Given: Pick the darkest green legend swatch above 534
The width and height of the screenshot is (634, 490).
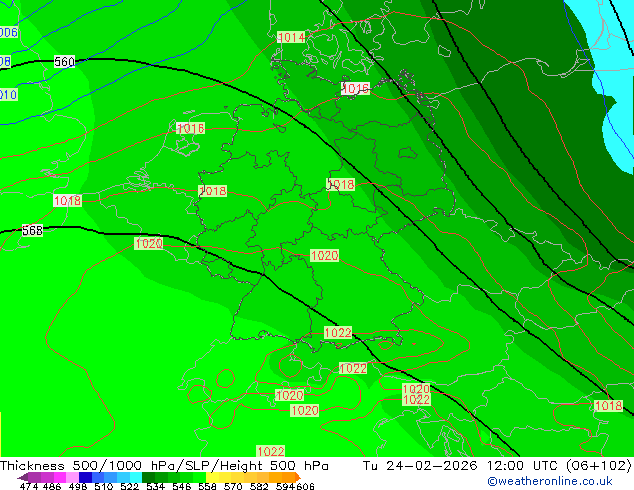Looking at the screenshot, I should point(148,477).
